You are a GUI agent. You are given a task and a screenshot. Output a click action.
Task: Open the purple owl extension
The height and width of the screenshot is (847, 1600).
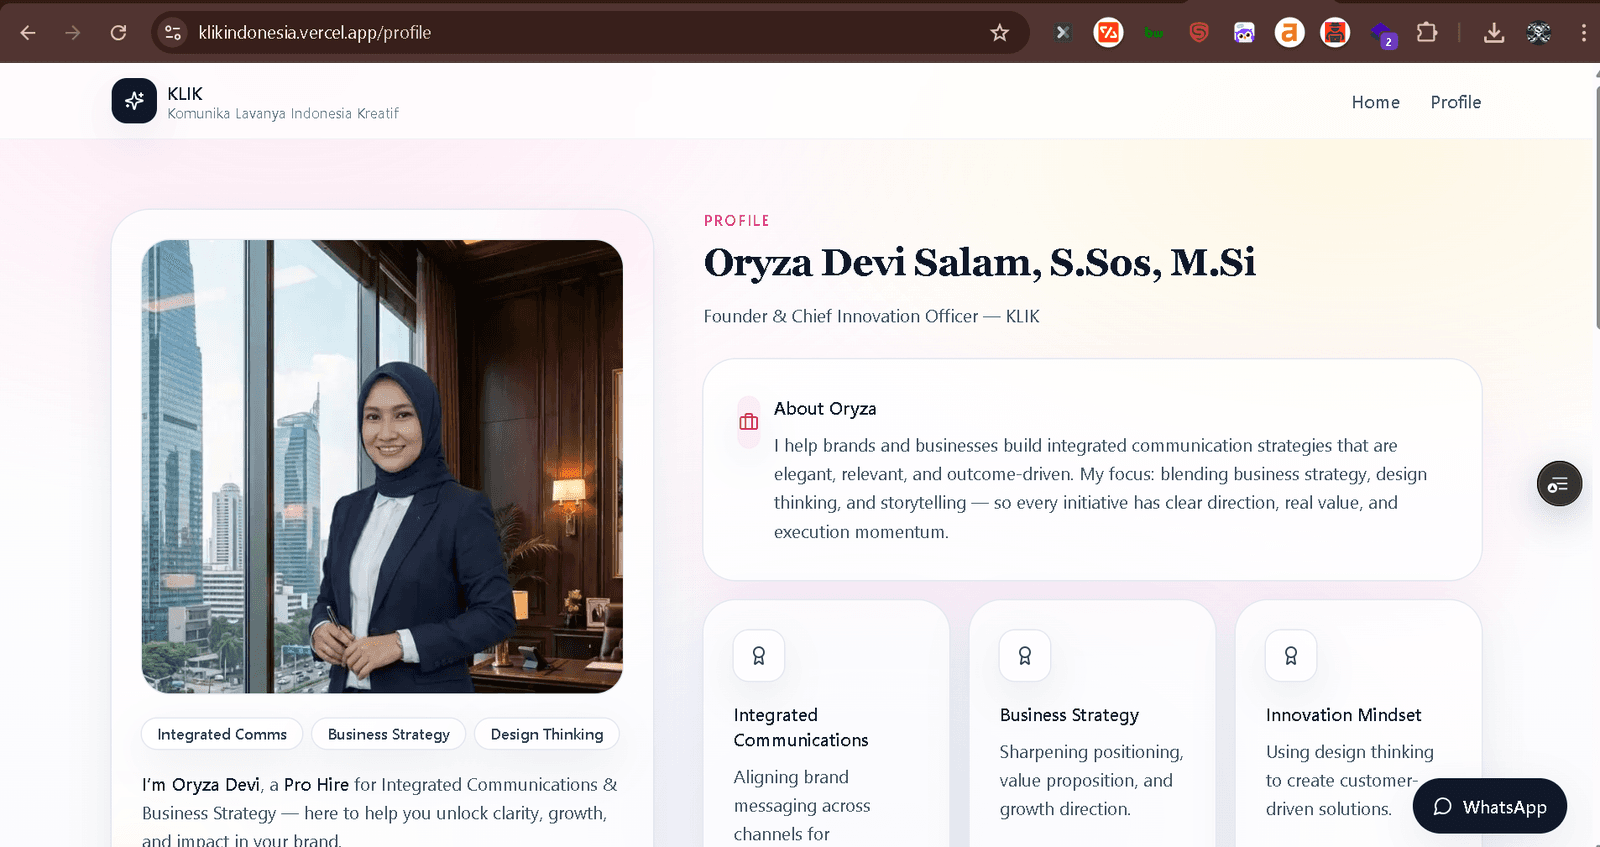tap(1244, 33)
